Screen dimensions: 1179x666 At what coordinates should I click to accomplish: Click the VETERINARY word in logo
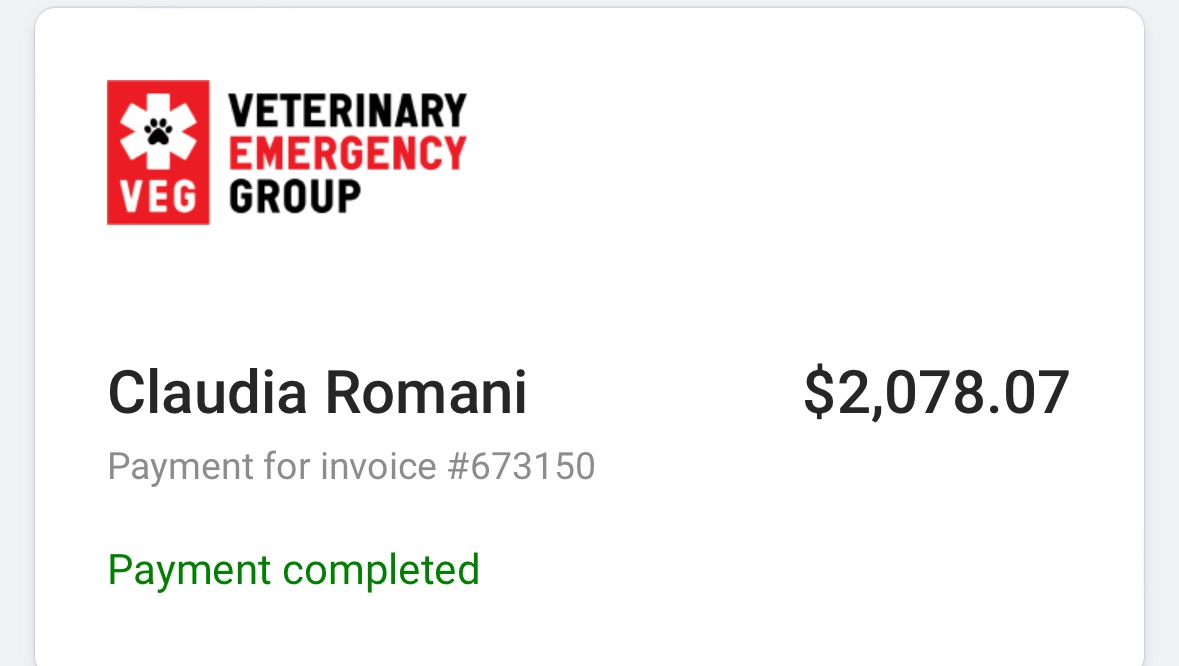coord(347,111)
